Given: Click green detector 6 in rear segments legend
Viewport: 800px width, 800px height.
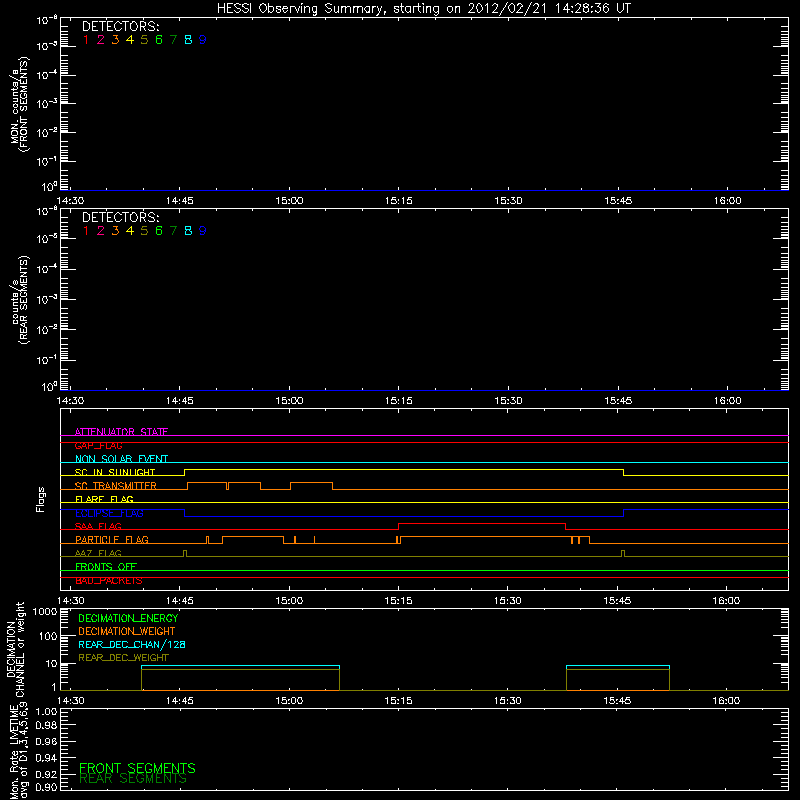Looking at the screenshot, I should [x=159, y=231].
